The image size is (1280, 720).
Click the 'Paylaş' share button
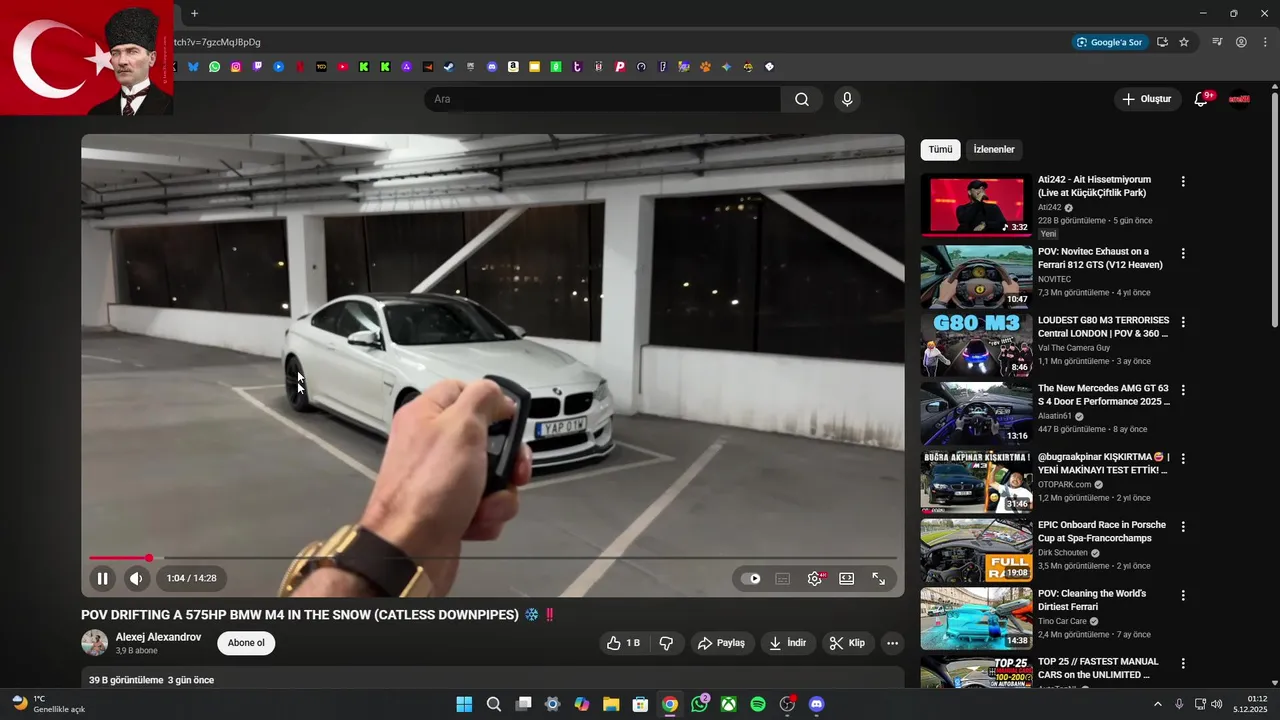pos(721,643)
